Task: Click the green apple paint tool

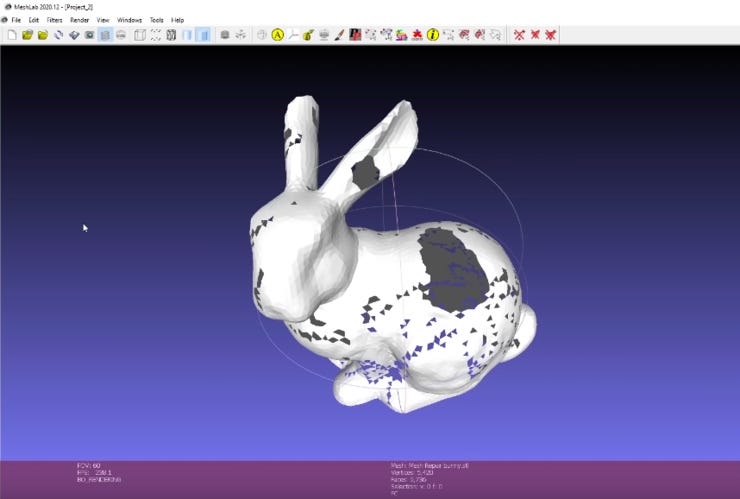Action: point(309,34)
